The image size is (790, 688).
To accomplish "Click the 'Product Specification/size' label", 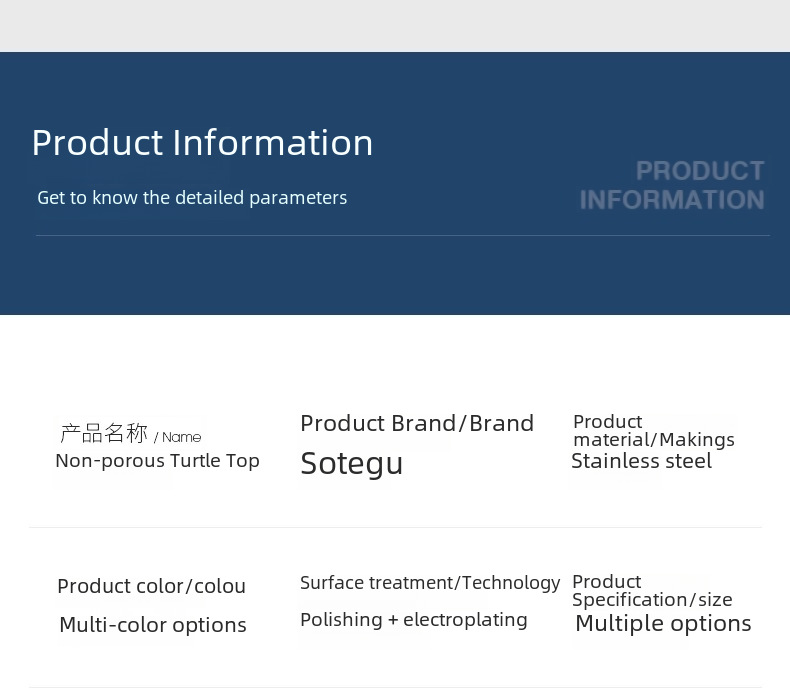I will click(652, 590).
